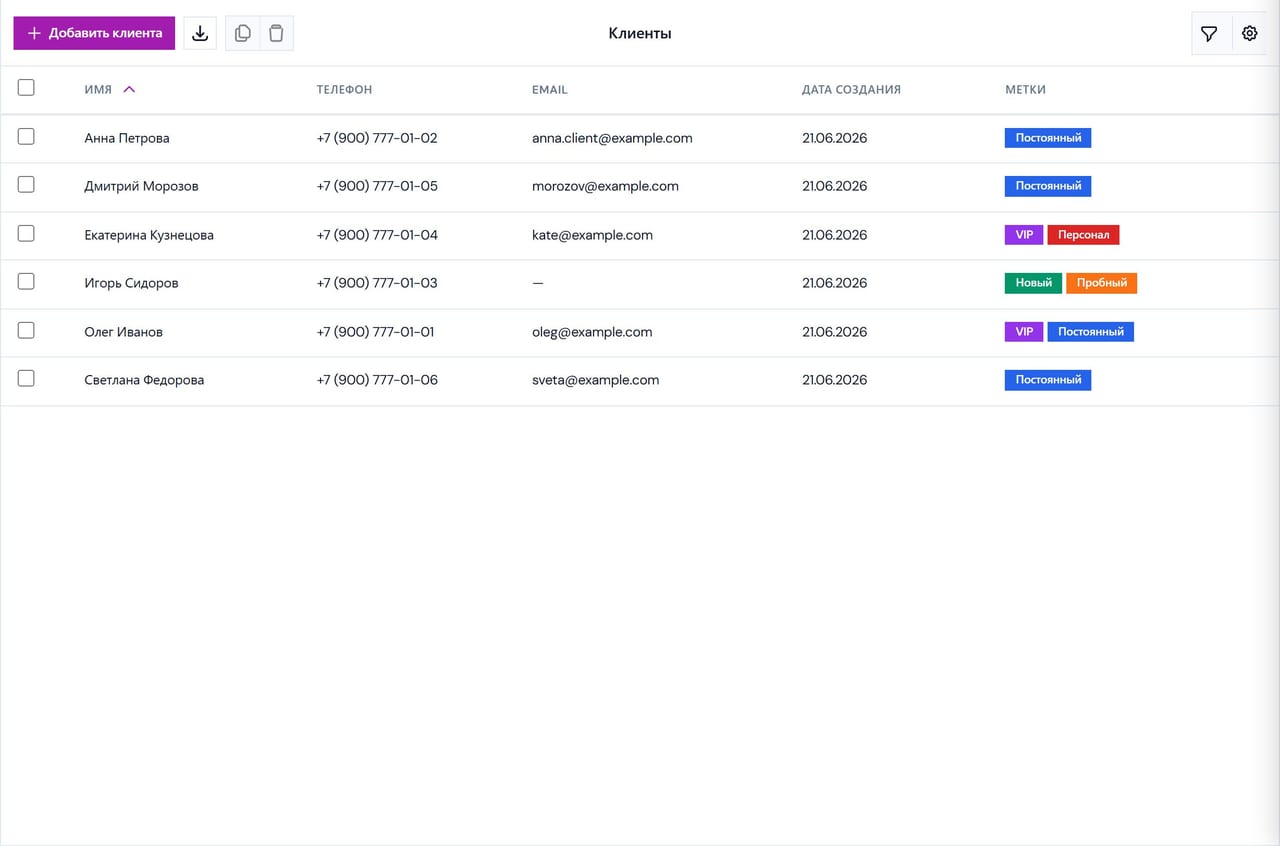The image size is (1280, 846).
Task: Click Постоянный tag in Светлана Федорова row
Action: [1048, 380]
